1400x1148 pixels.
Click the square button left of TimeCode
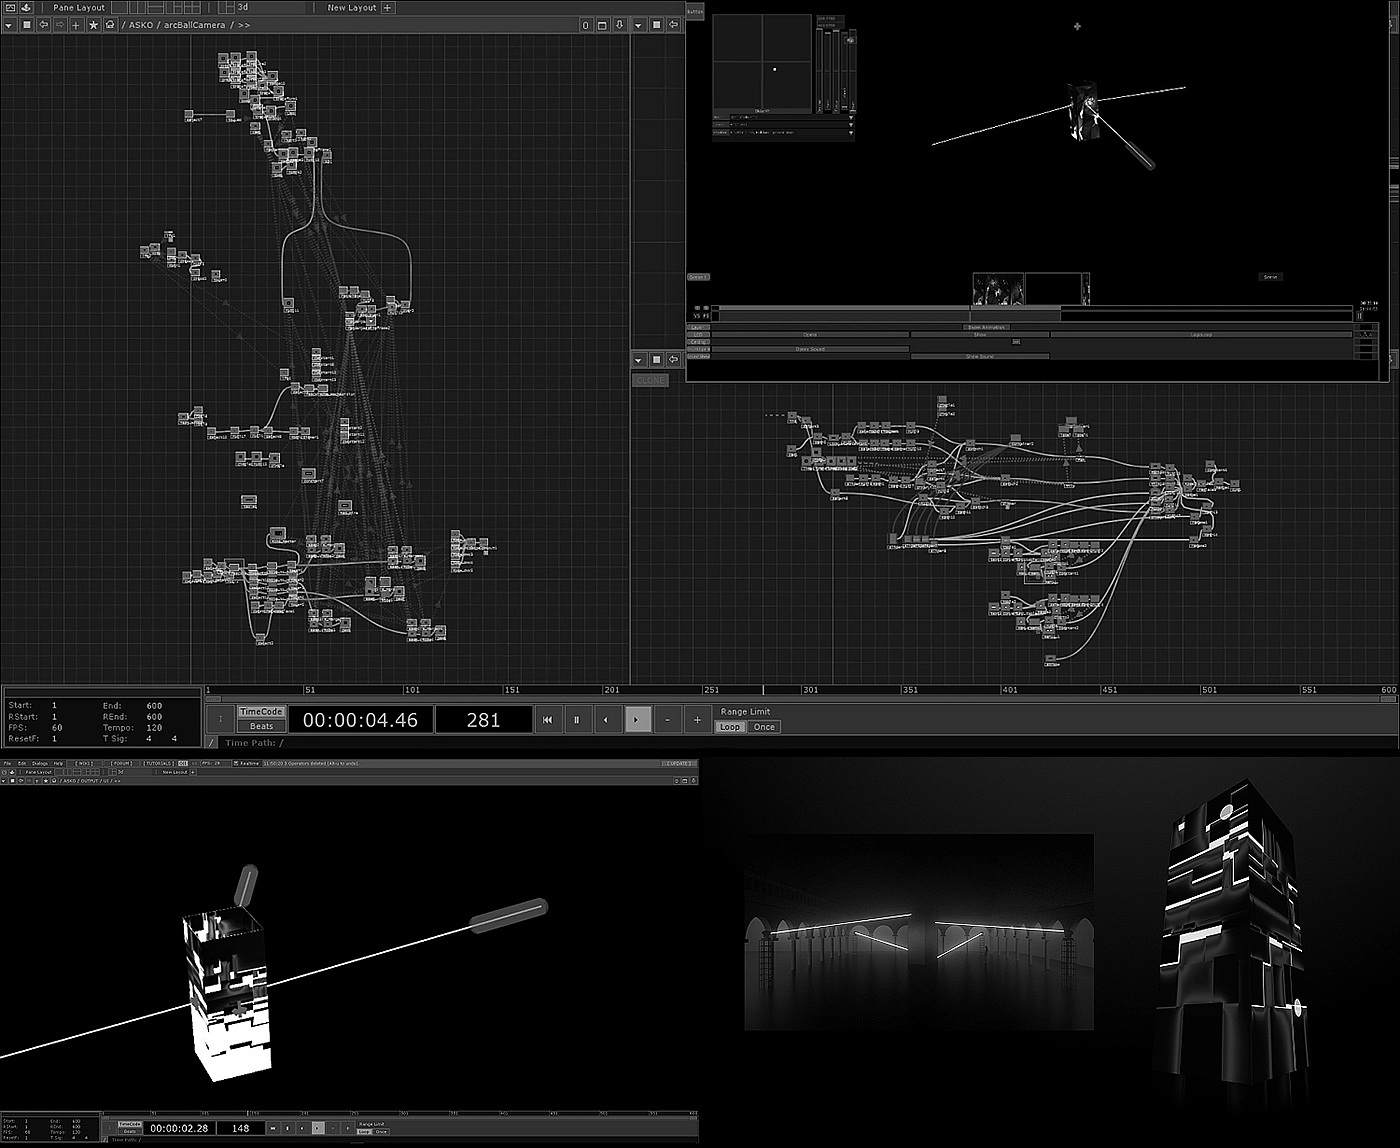(x=221, y=719)
